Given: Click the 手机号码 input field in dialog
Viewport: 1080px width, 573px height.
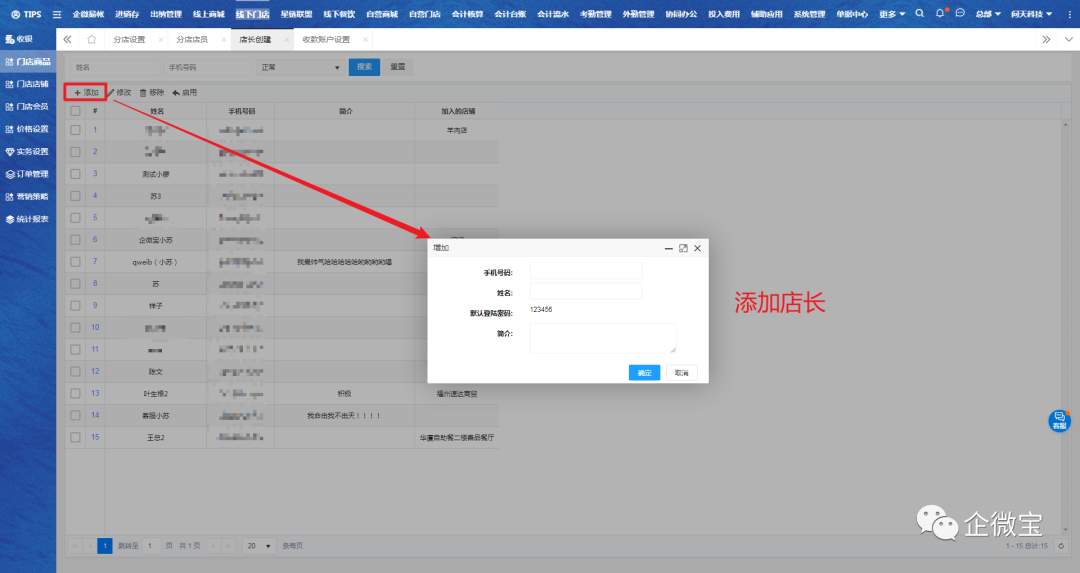Looking at the screenshot, I should (x=586, y=271).
